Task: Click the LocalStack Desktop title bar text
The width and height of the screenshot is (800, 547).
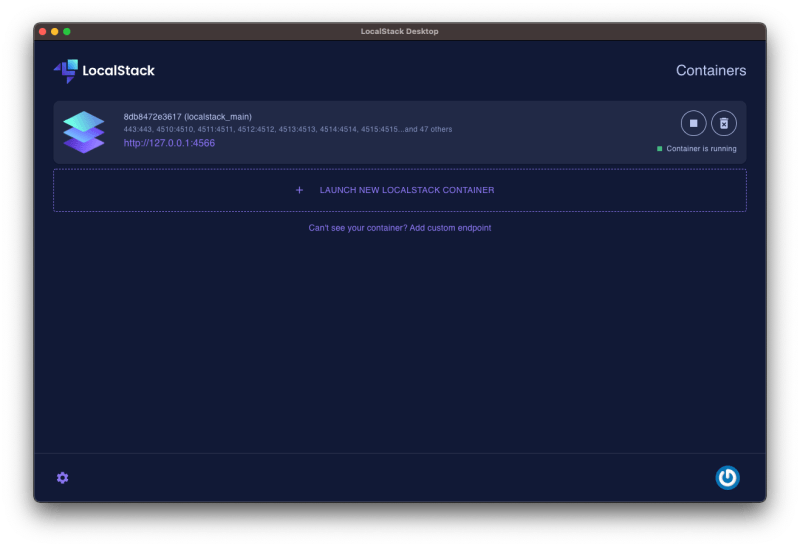Action: tap(399, 32)
